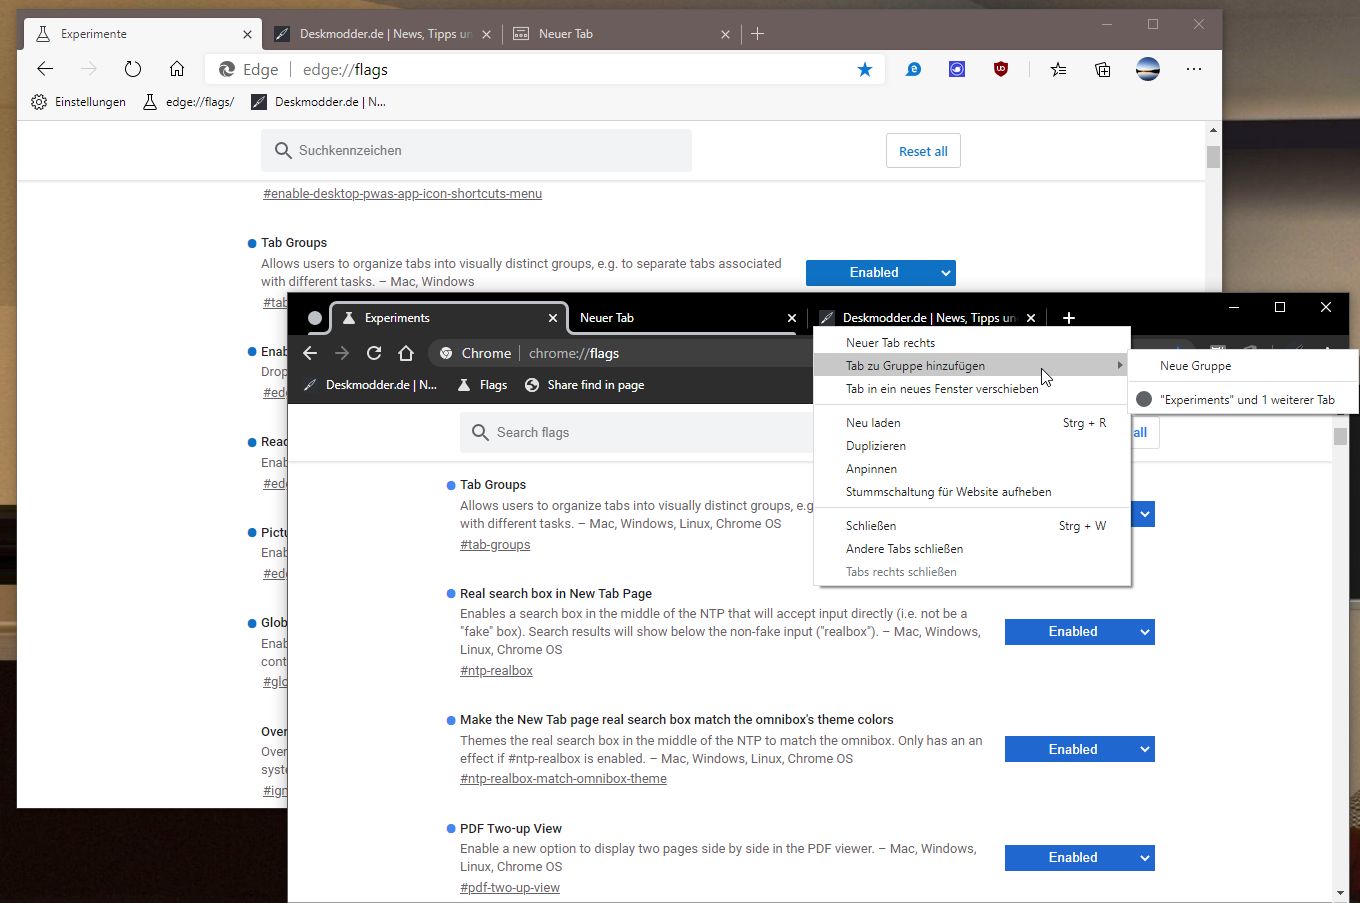Open the home page in Edge
Viewport: 1360px width, 903px height.
(177, 69)
